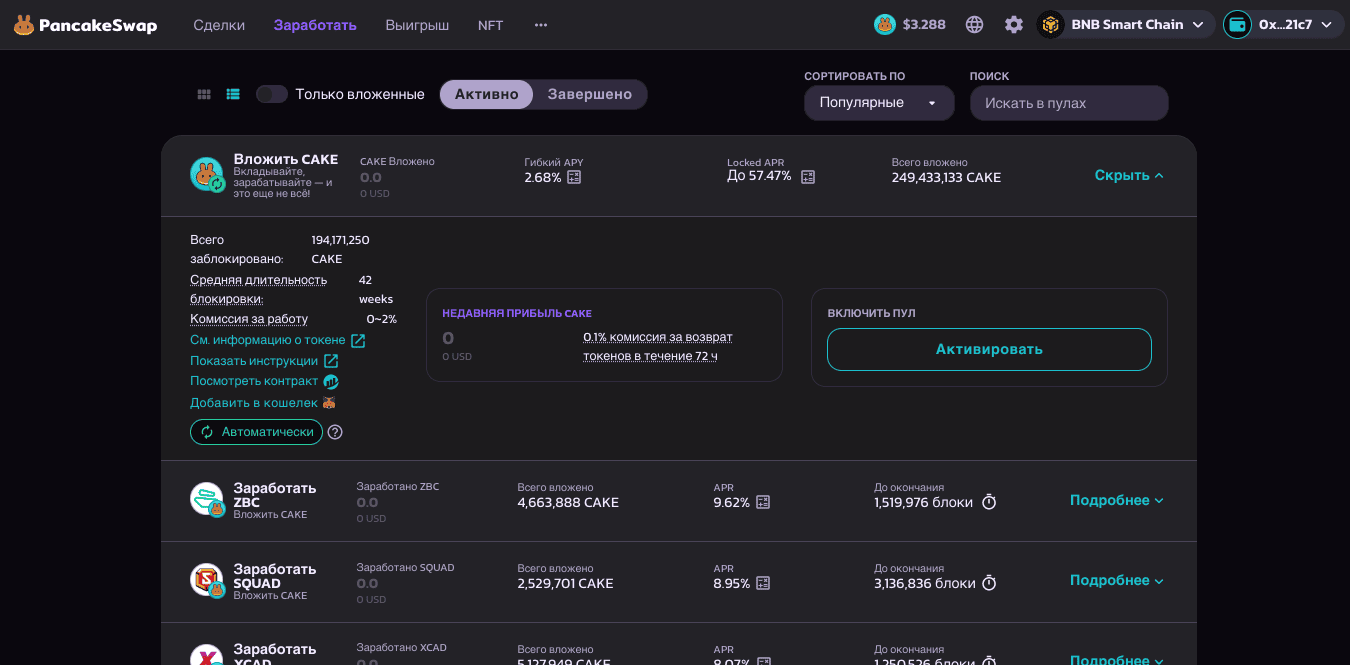This screenshot has width=1350, height=665.
Task: Click the НЕДАВНЯЯ ПРИБЫЛЬ CAKE heading
Action: [x=517, y=314]
